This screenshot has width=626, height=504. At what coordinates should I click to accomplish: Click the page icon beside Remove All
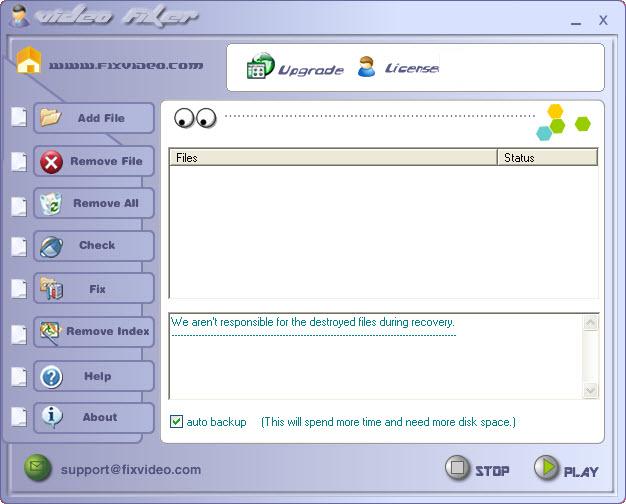pos(19,206)
